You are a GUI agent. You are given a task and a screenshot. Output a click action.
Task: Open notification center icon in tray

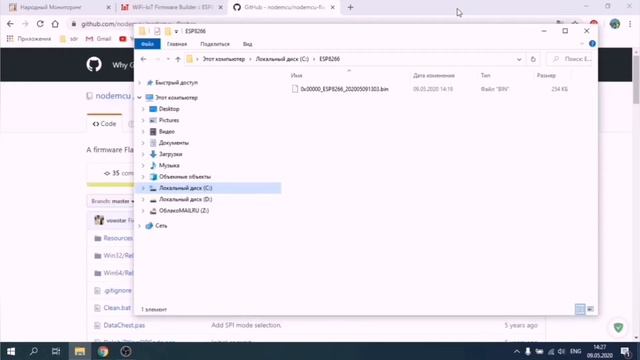pyautogui.click(x=625, y=351)
